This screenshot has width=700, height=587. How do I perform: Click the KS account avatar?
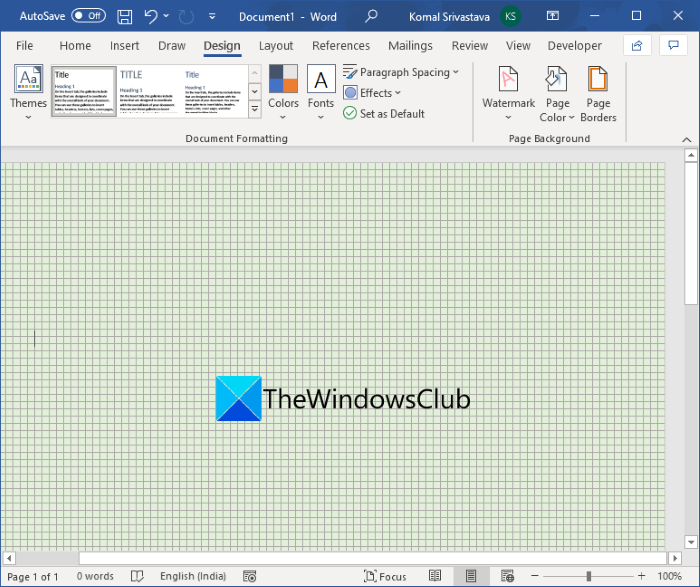coord(510,17)
